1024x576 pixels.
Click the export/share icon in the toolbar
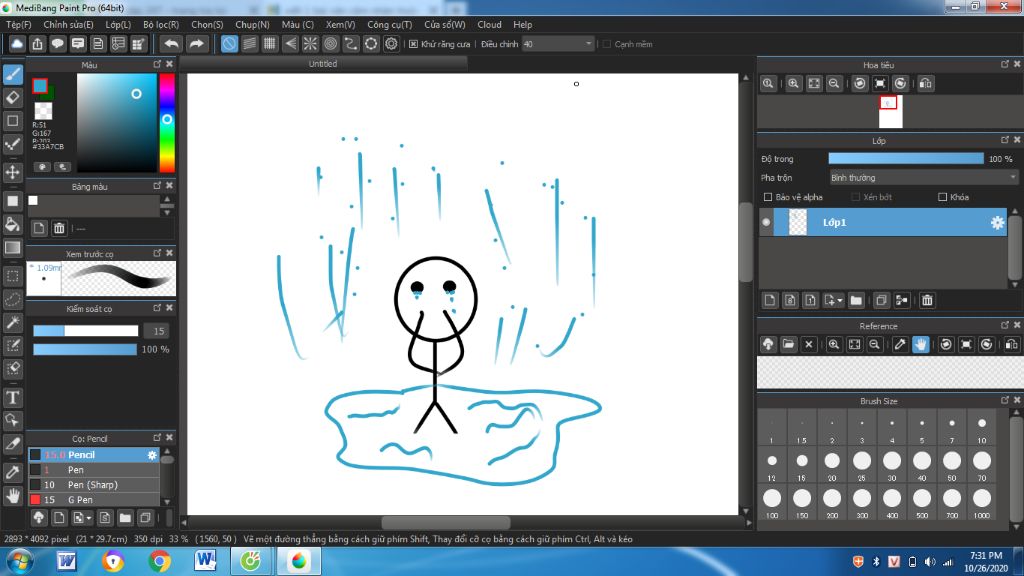[37, 44]
